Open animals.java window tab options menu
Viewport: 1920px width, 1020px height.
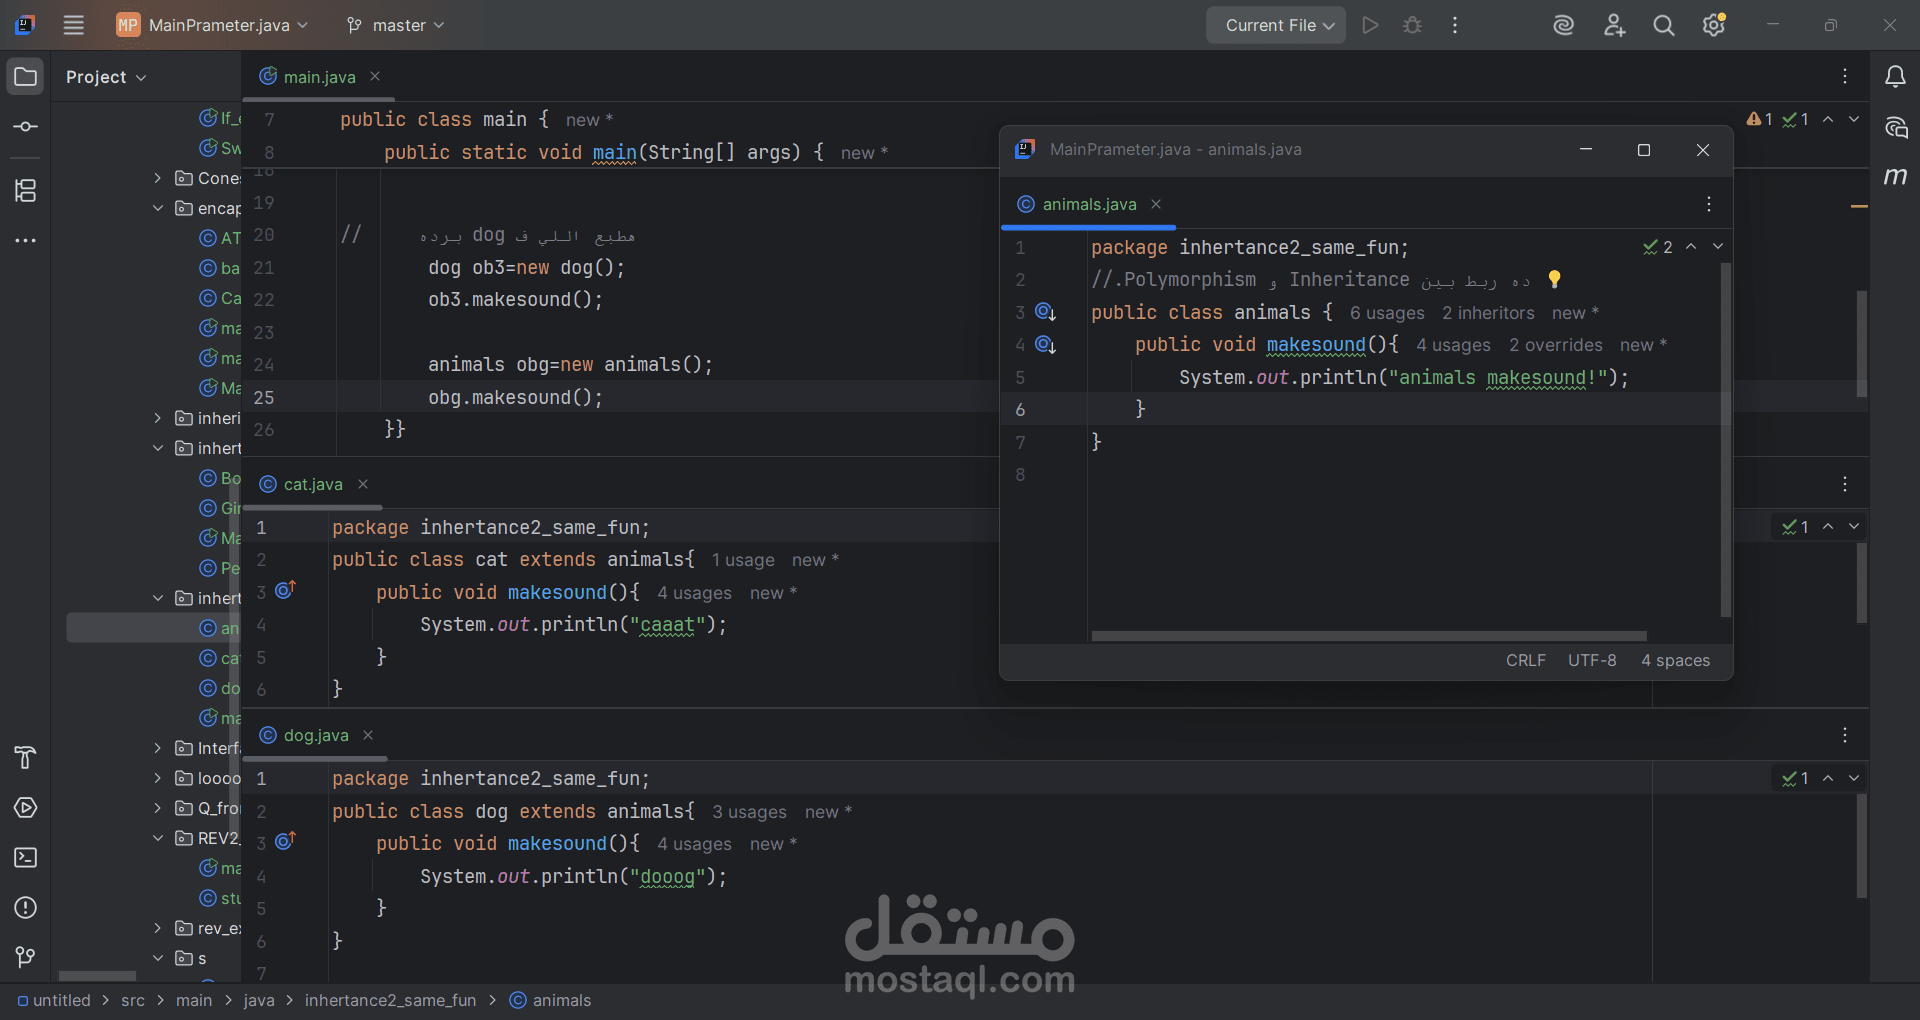1709,204
